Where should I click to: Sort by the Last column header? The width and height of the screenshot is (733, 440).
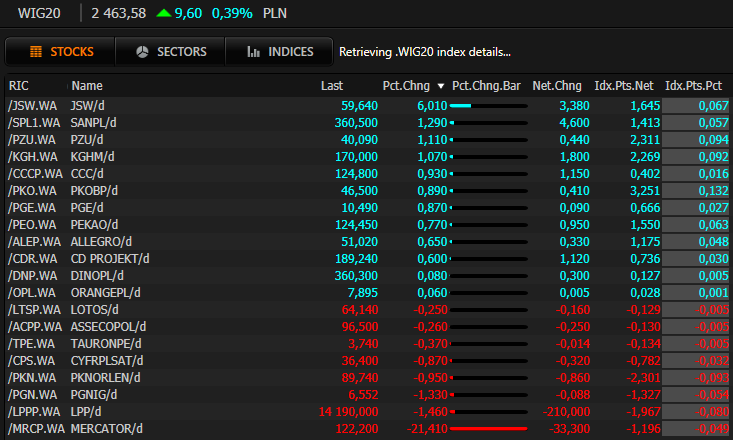click(x=331, y=86)
